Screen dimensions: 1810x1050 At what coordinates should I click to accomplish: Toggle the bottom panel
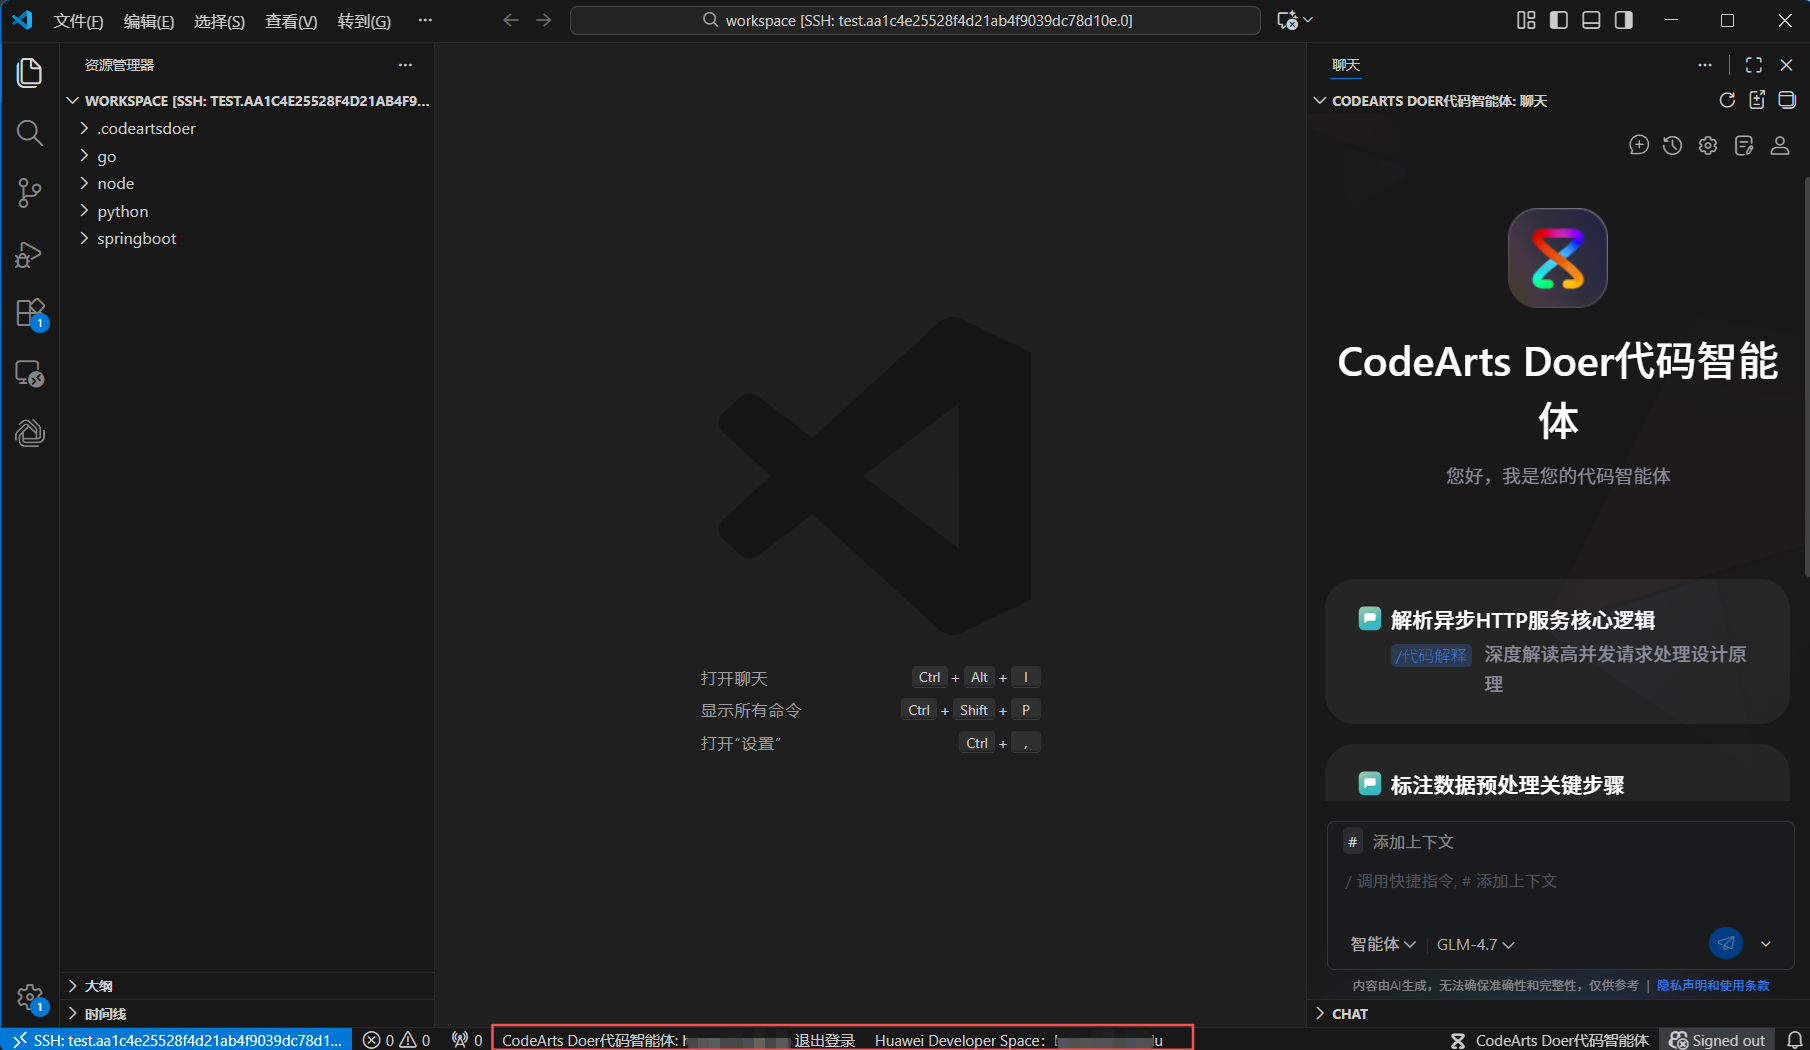(1591, 20)
